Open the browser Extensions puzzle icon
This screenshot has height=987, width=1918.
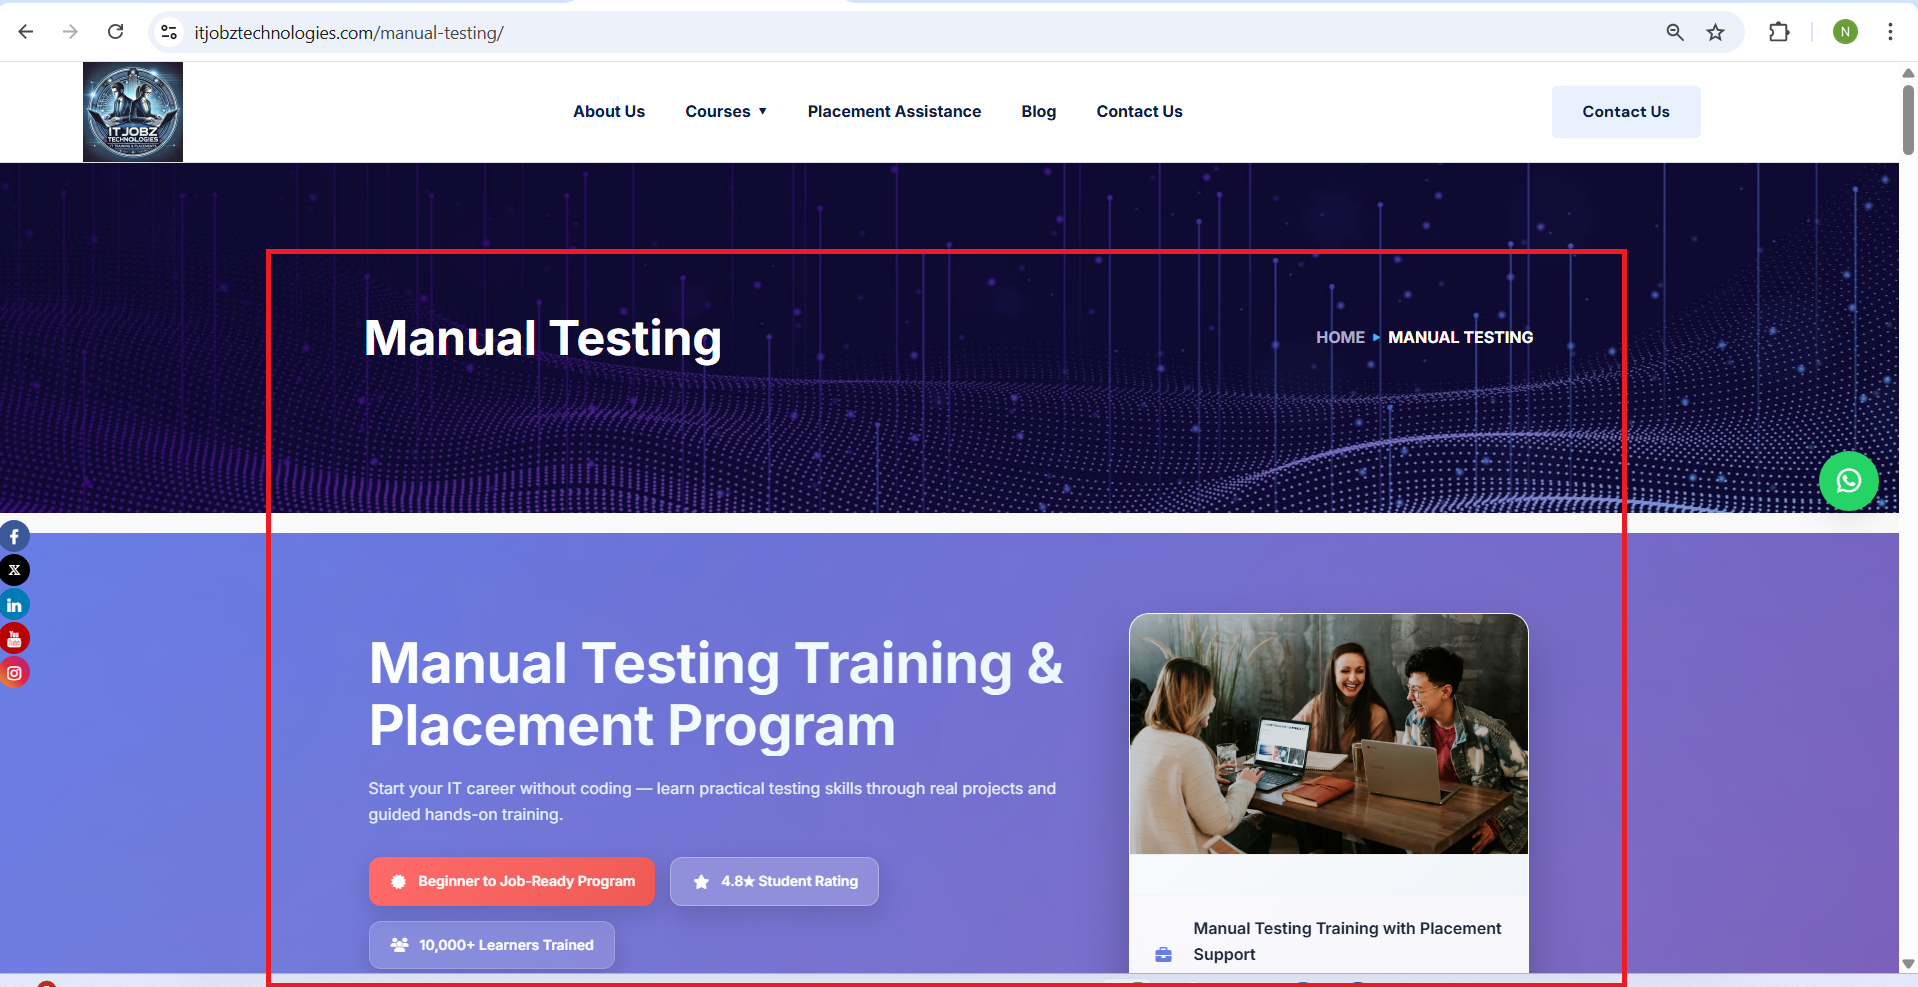(x=1779, y=32)
